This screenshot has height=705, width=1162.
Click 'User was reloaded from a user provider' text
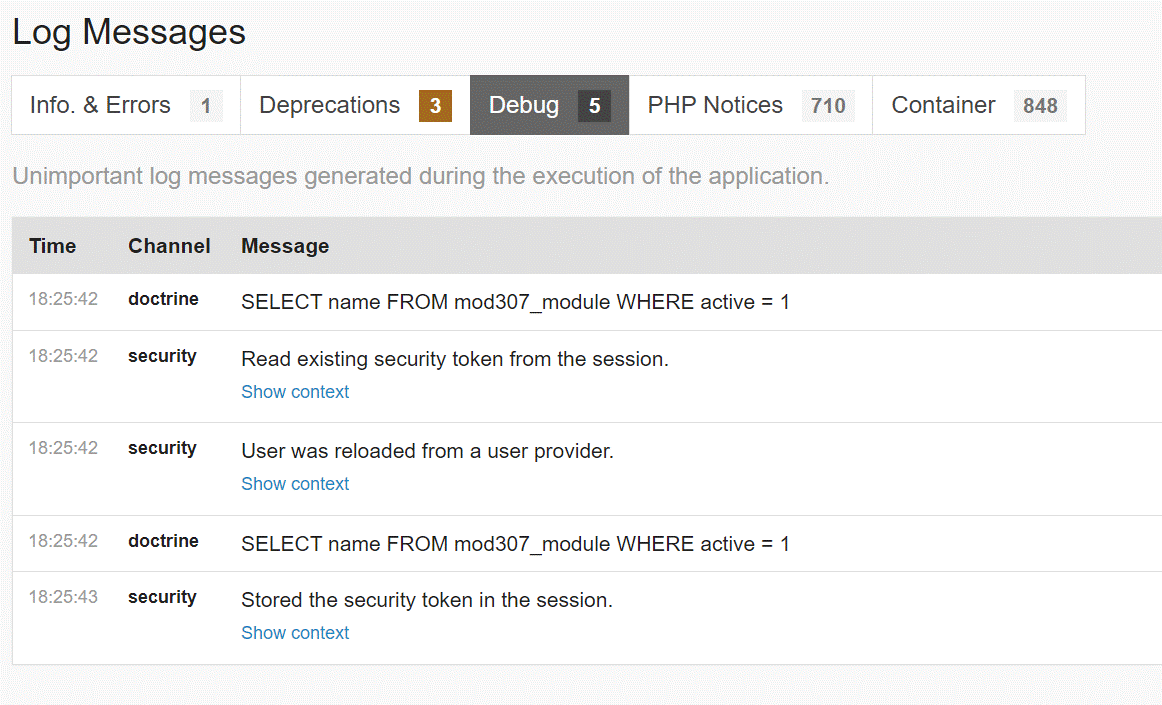click(427, 451)
